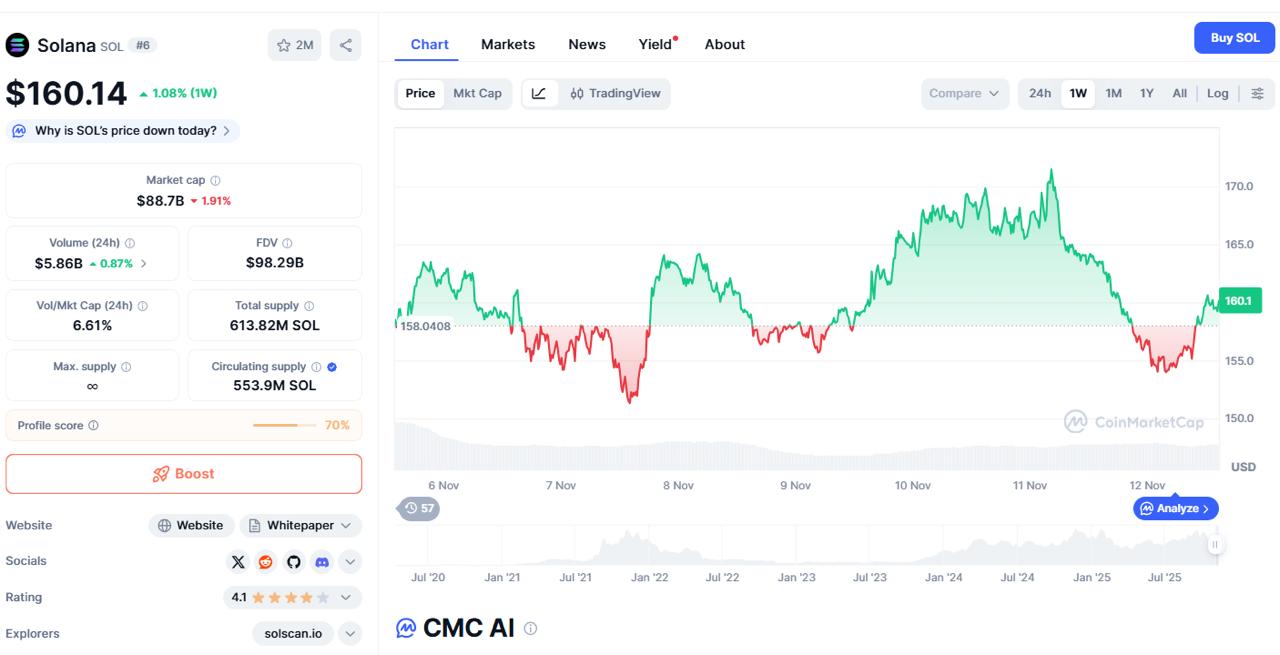
Task: Click the Boost button
Action: pyautogui.click(x=184, y=474)
